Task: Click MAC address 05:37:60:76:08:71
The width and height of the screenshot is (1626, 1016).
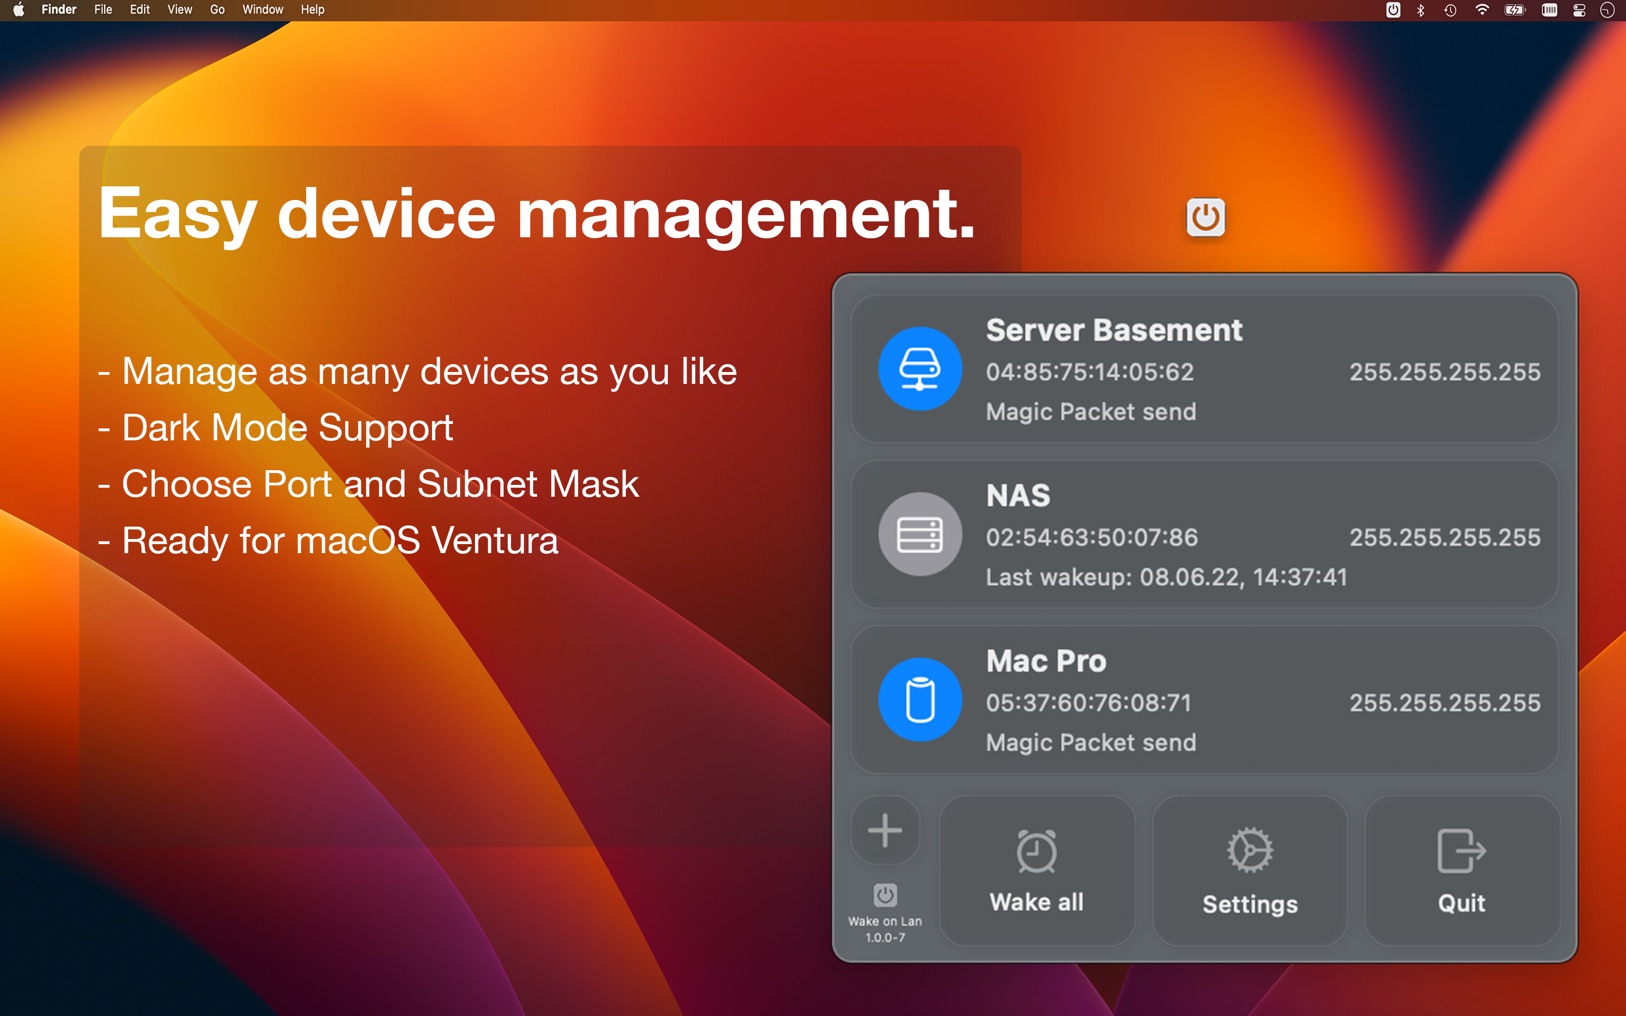Action: point(1089,703)
